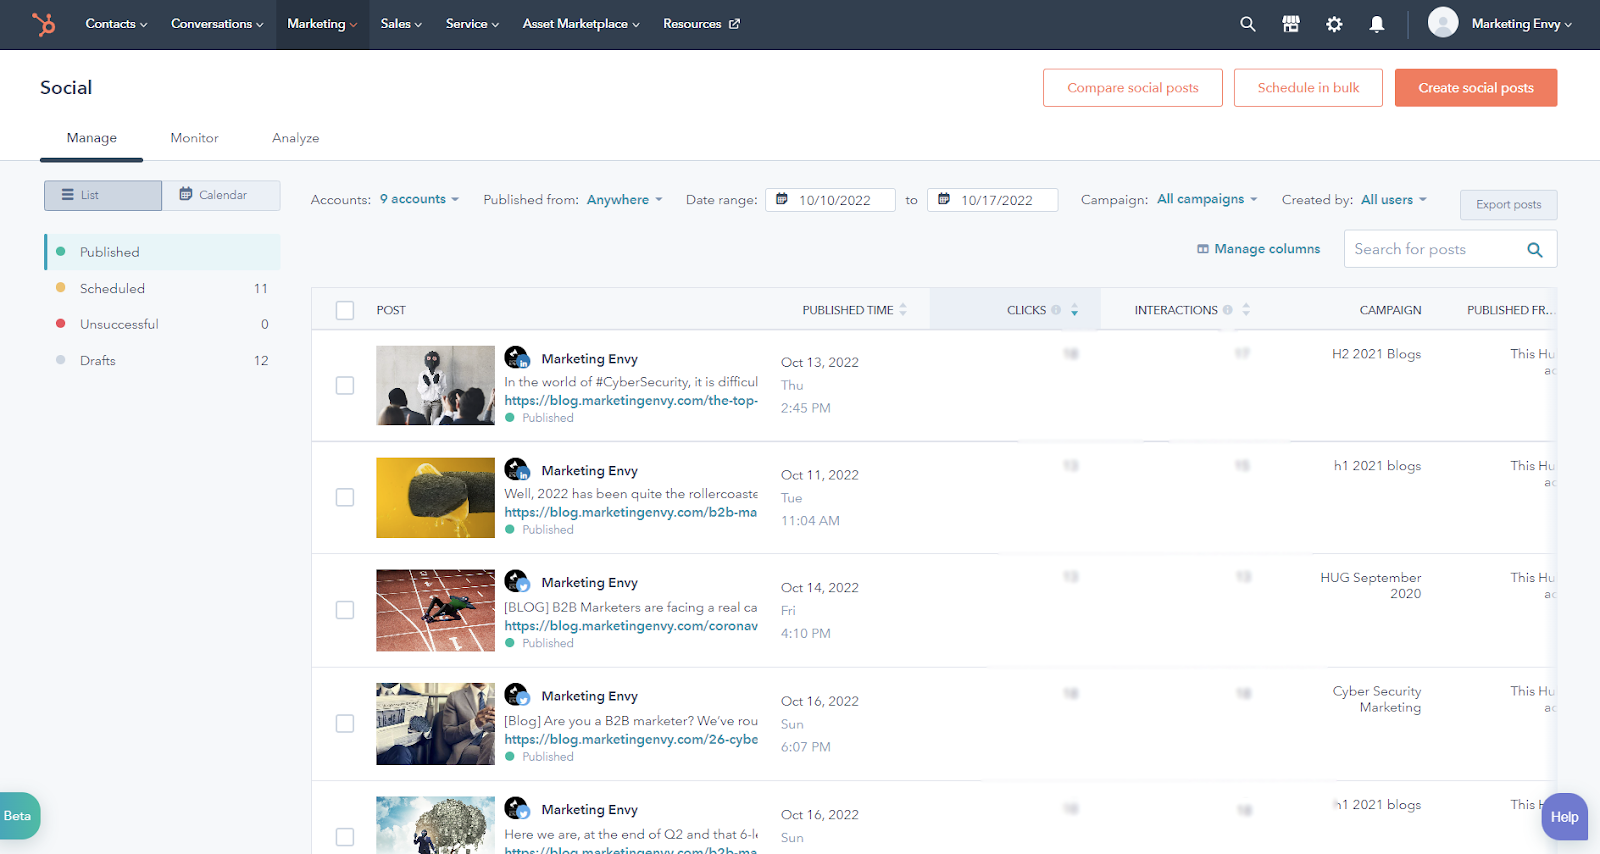1600x854 pixels.
Task: Click Compare social posts button
Action: click(1133, 88)
